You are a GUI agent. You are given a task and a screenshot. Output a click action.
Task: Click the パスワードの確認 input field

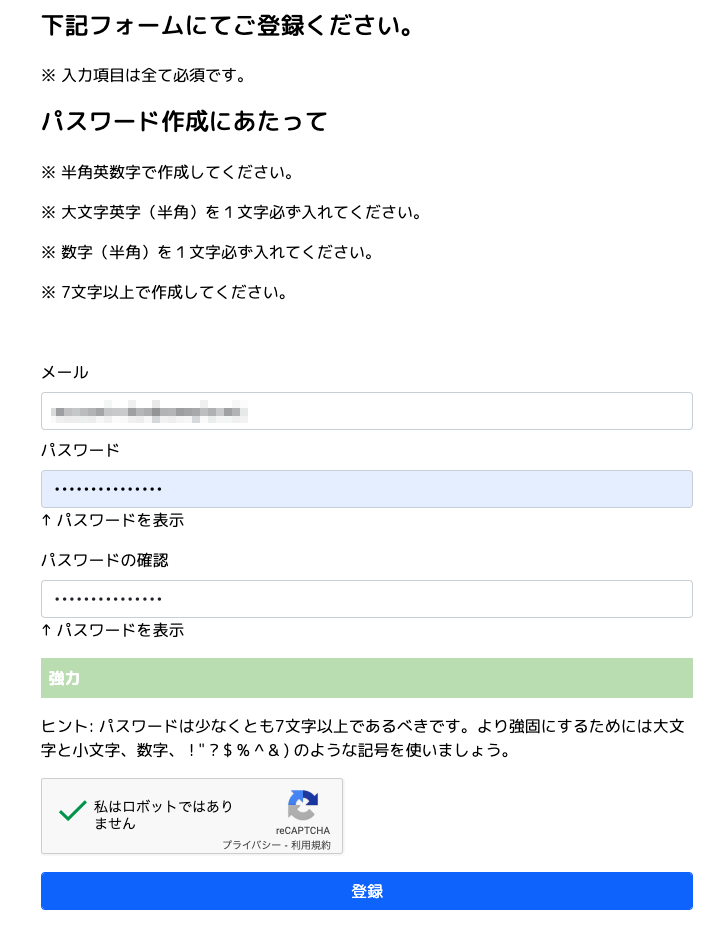[x=366, y=599]
